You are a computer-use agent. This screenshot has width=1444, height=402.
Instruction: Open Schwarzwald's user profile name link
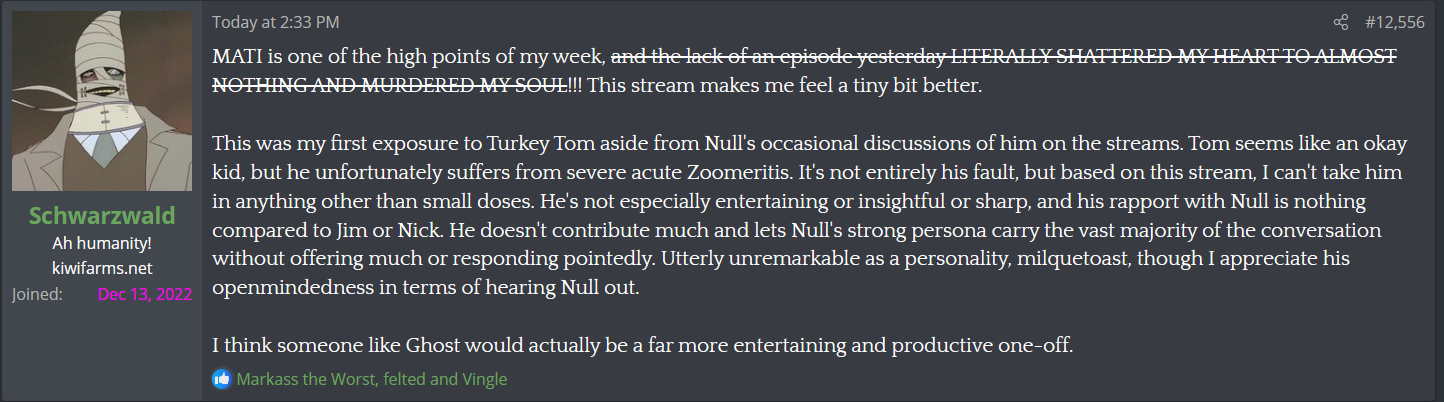(102, 216)
